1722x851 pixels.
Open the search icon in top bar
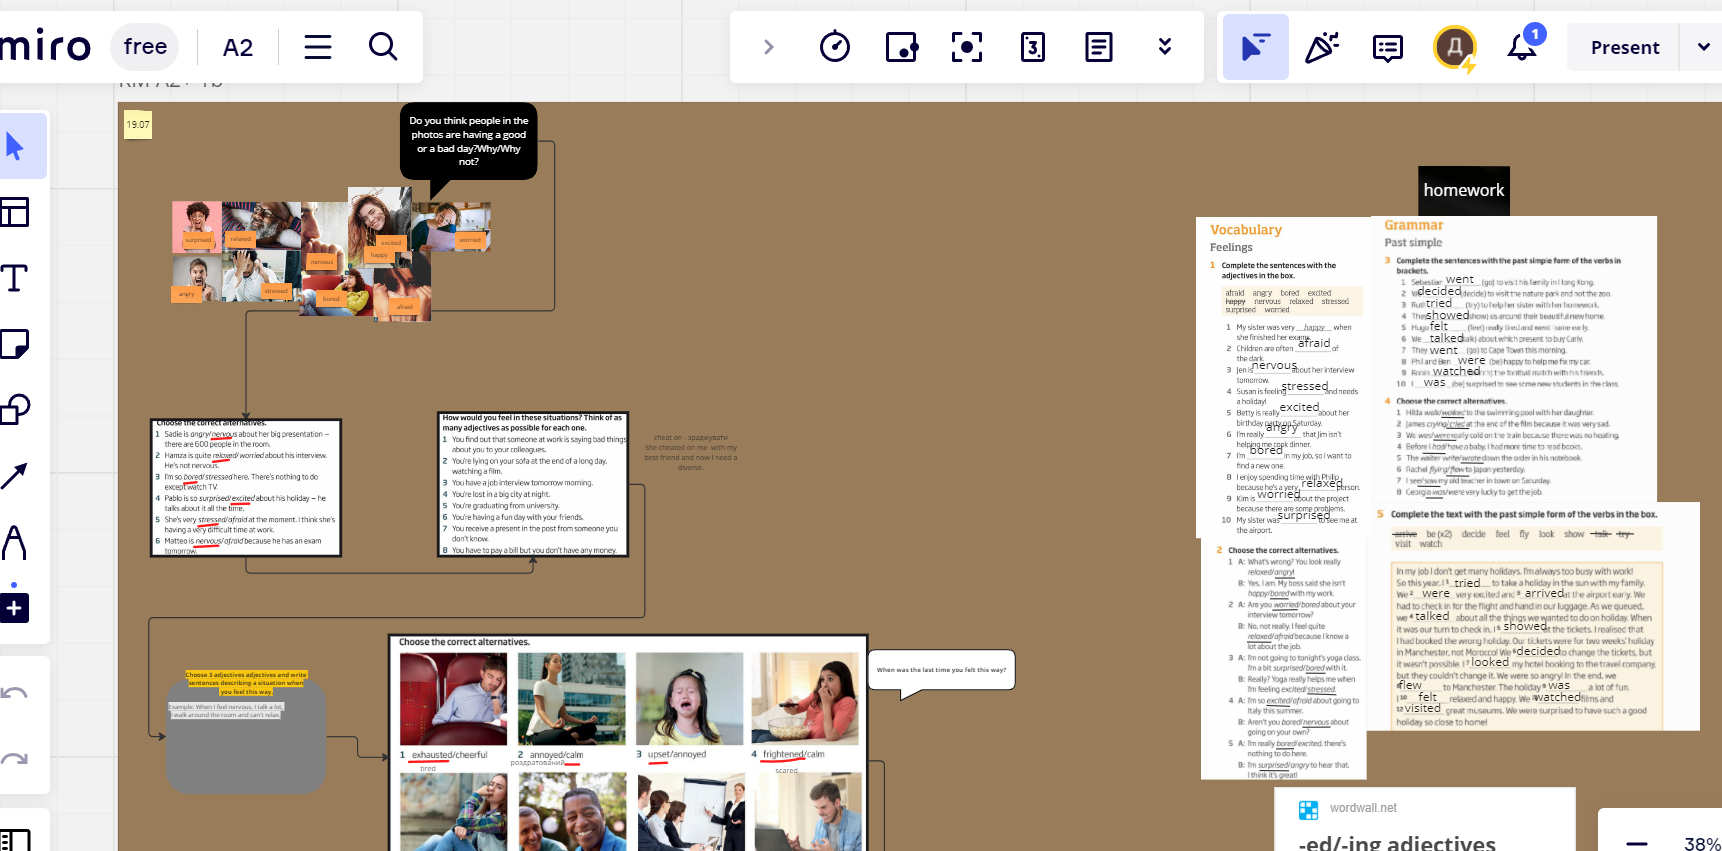coord(383,47)
